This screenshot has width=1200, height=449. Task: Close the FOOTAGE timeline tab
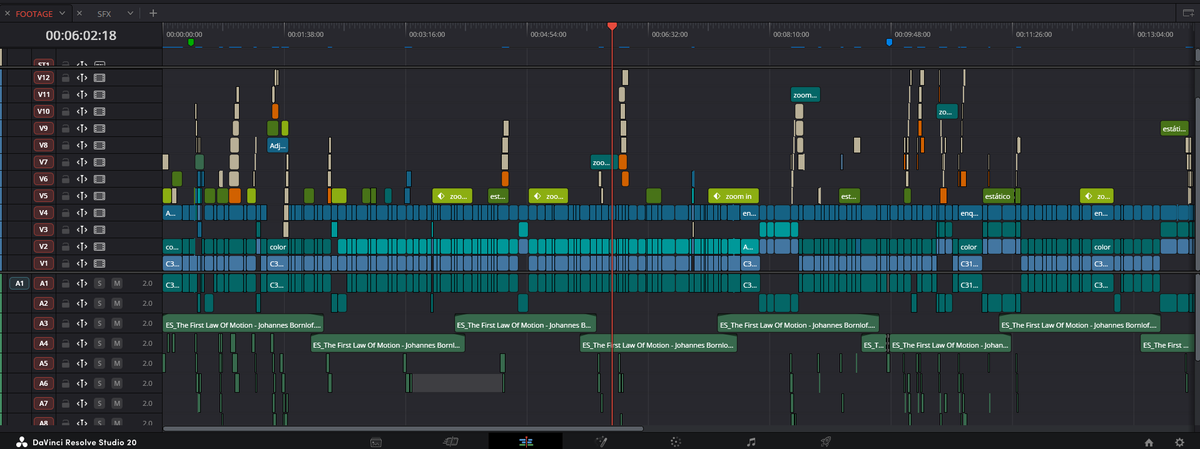click(x=8, y=13)
